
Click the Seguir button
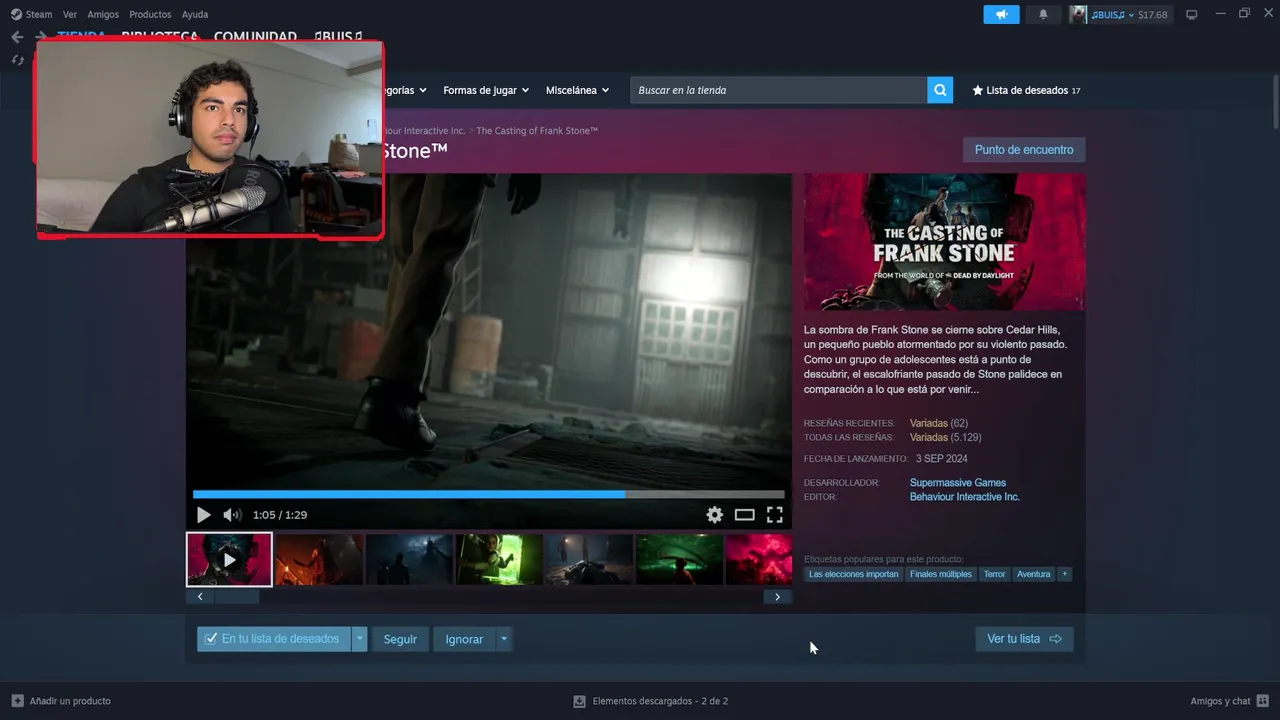(400, 639)
